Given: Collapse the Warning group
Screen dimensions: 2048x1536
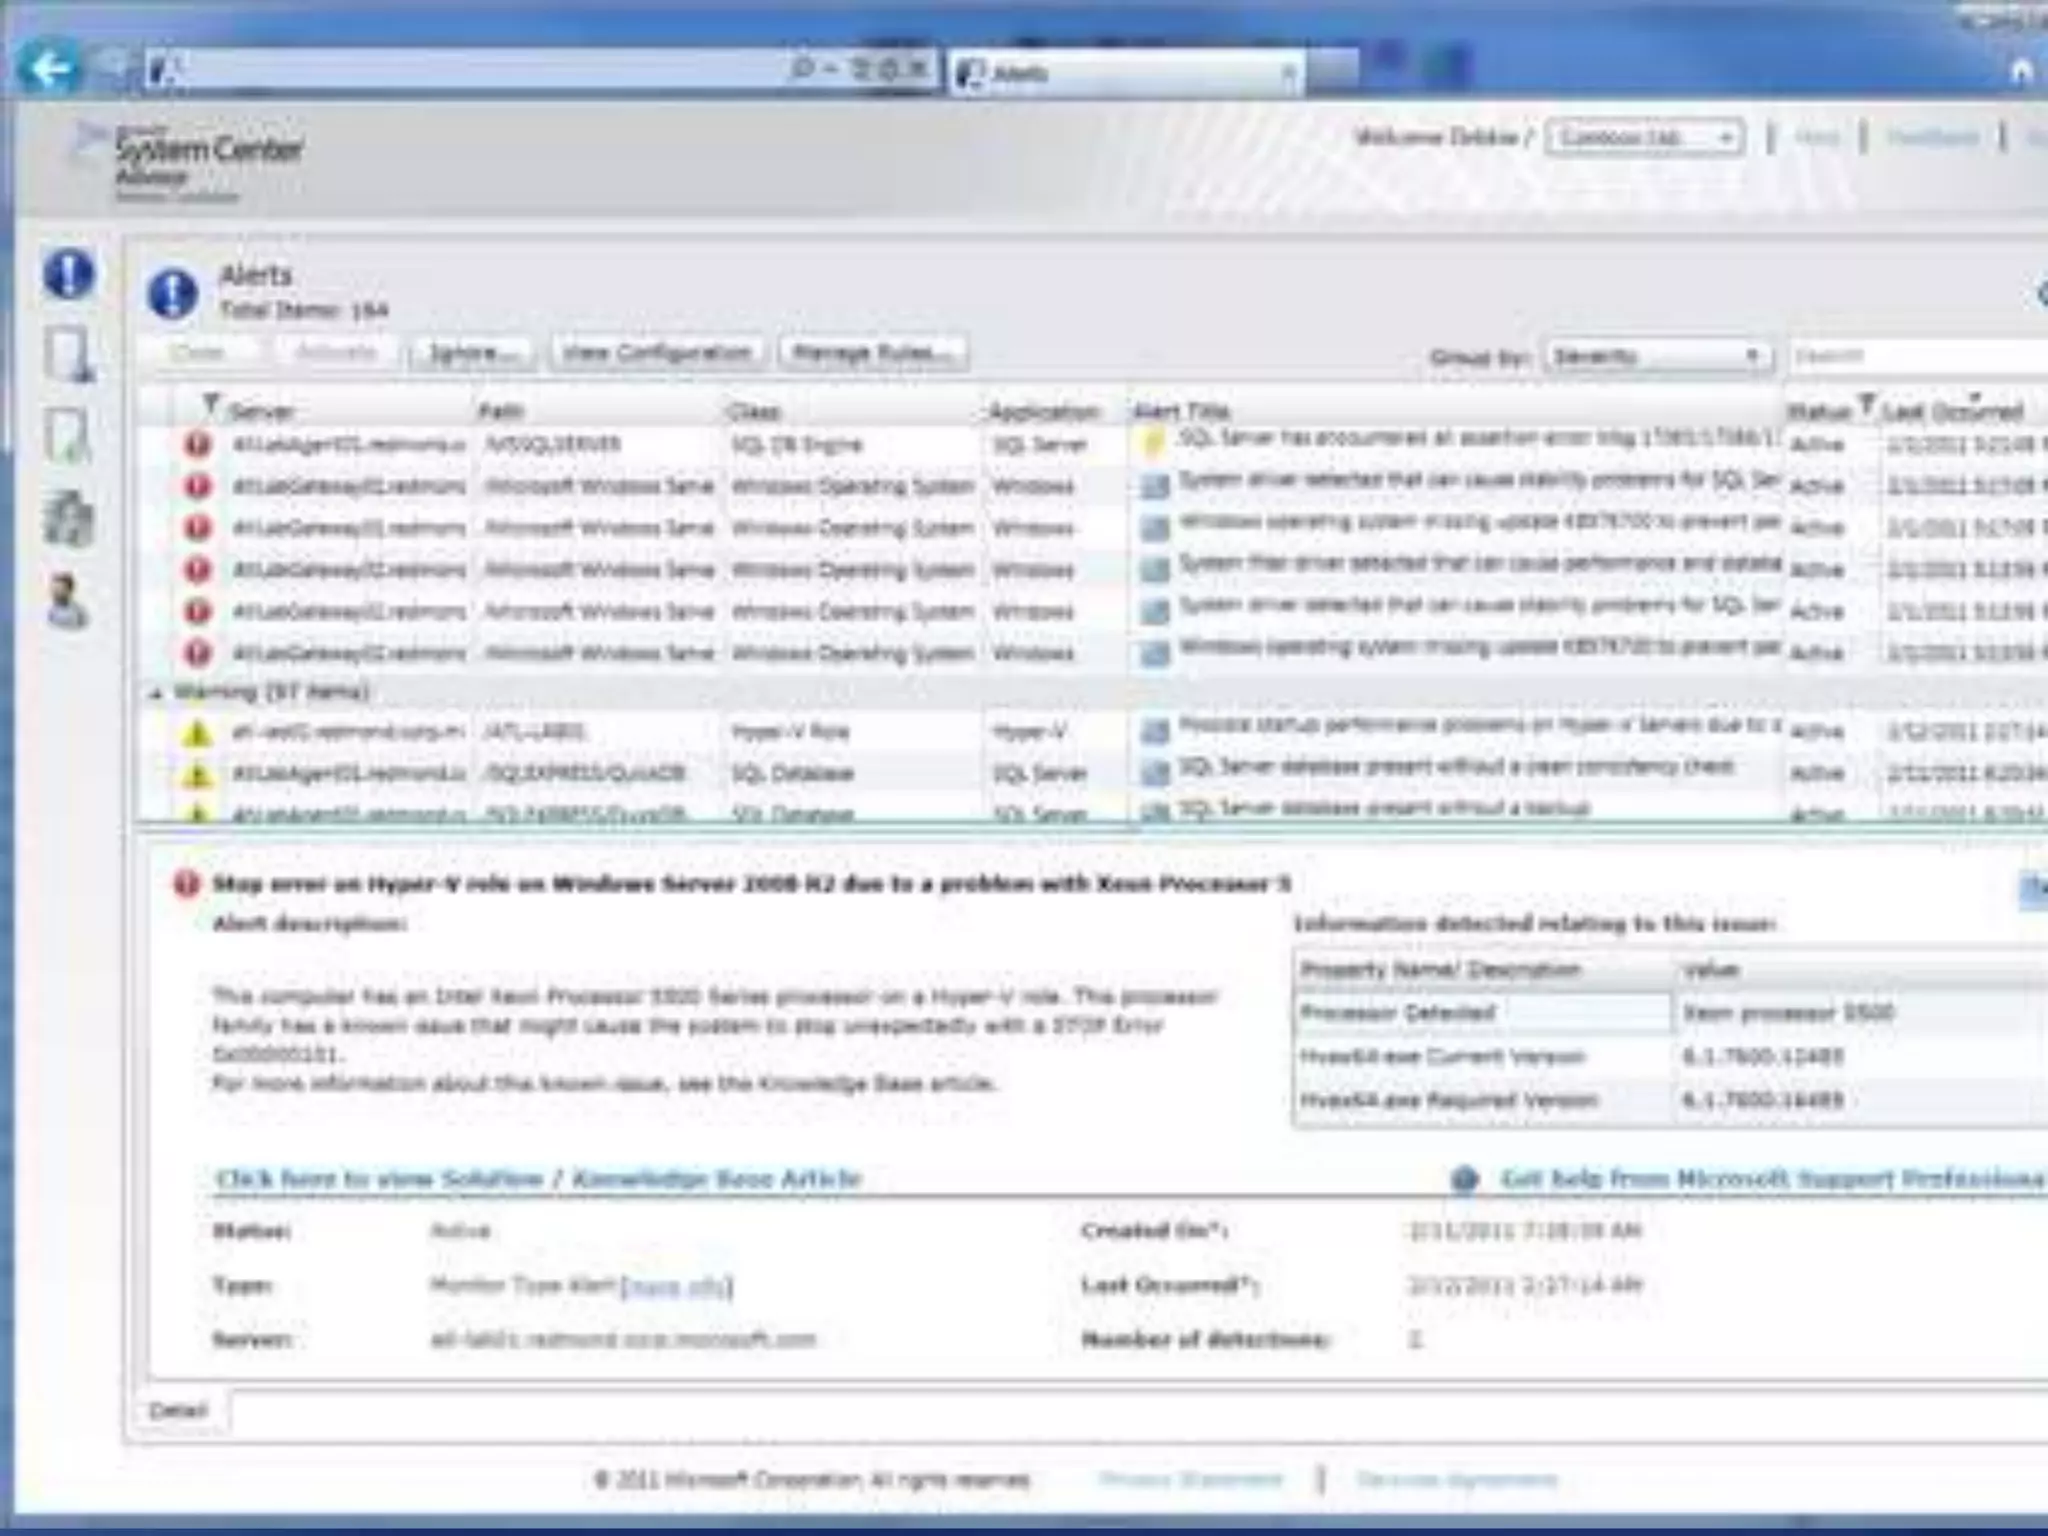Looking at the screenshot, I should [155, 692].
